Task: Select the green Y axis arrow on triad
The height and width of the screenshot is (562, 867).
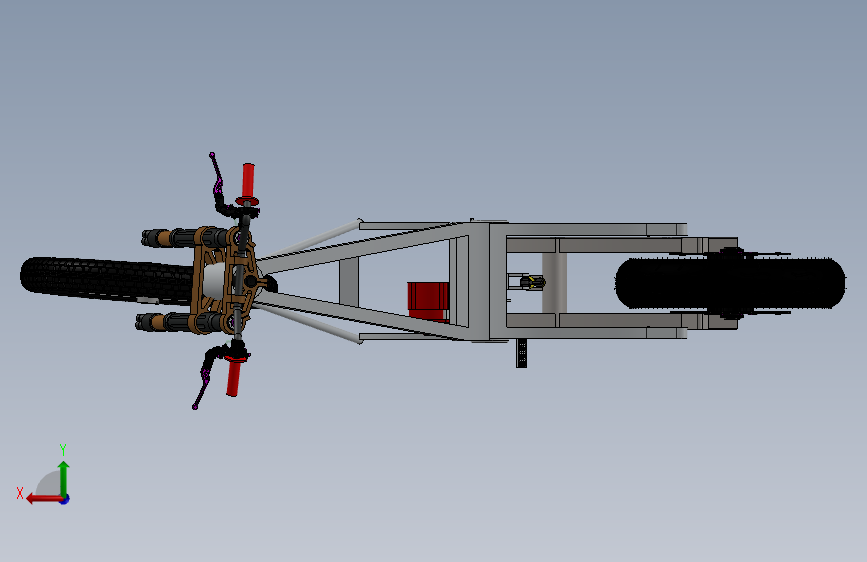Action: [x=64, y=479]
